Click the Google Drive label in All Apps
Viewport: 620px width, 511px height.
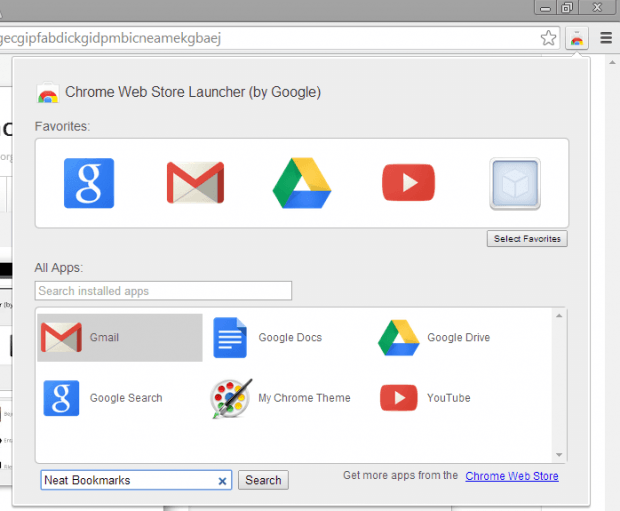[x=458, y=337]
